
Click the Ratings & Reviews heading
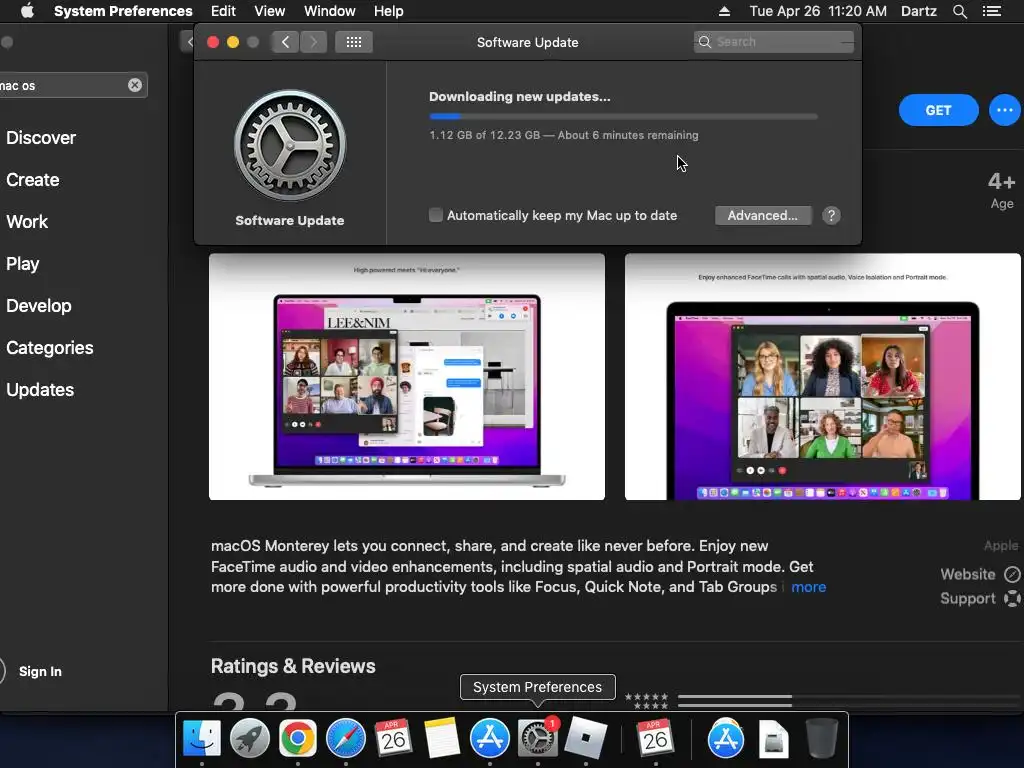pos(293,666)
